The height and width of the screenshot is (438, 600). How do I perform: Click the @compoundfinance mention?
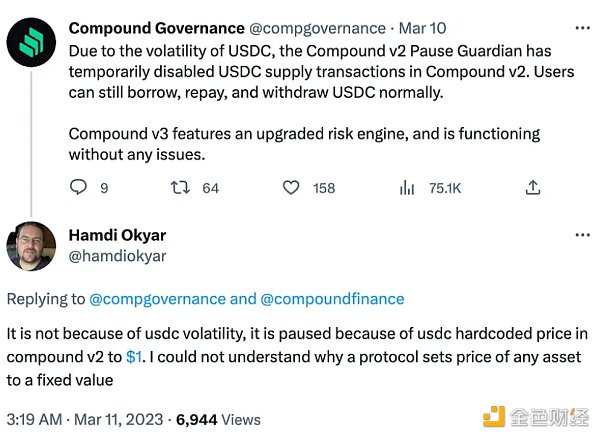[332, 298]
